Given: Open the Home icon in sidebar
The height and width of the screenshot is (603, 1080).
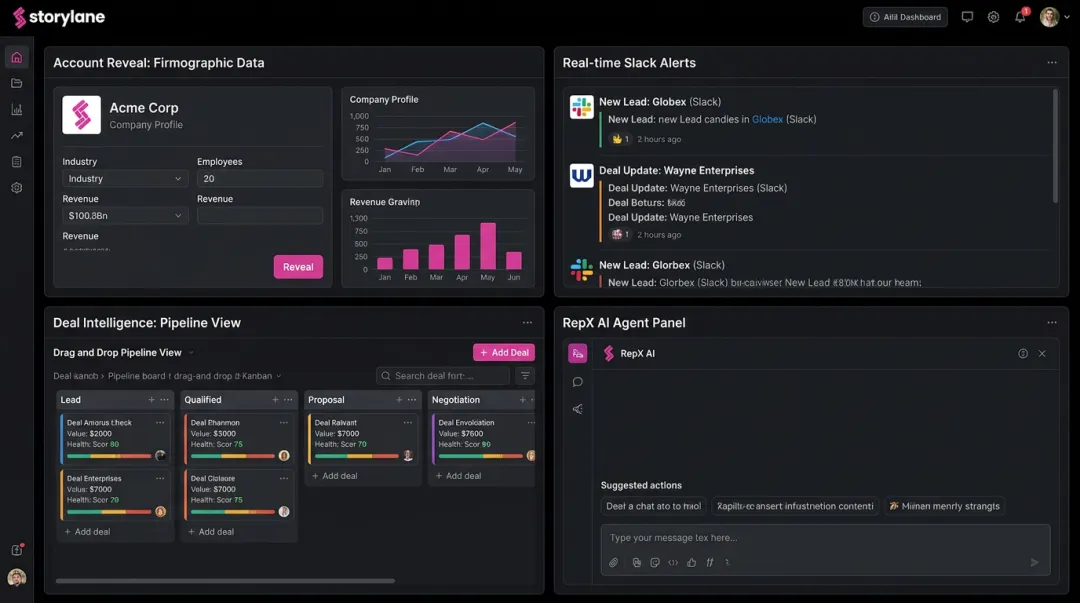Looking at the screenshot, I should (x=17, y=57).
